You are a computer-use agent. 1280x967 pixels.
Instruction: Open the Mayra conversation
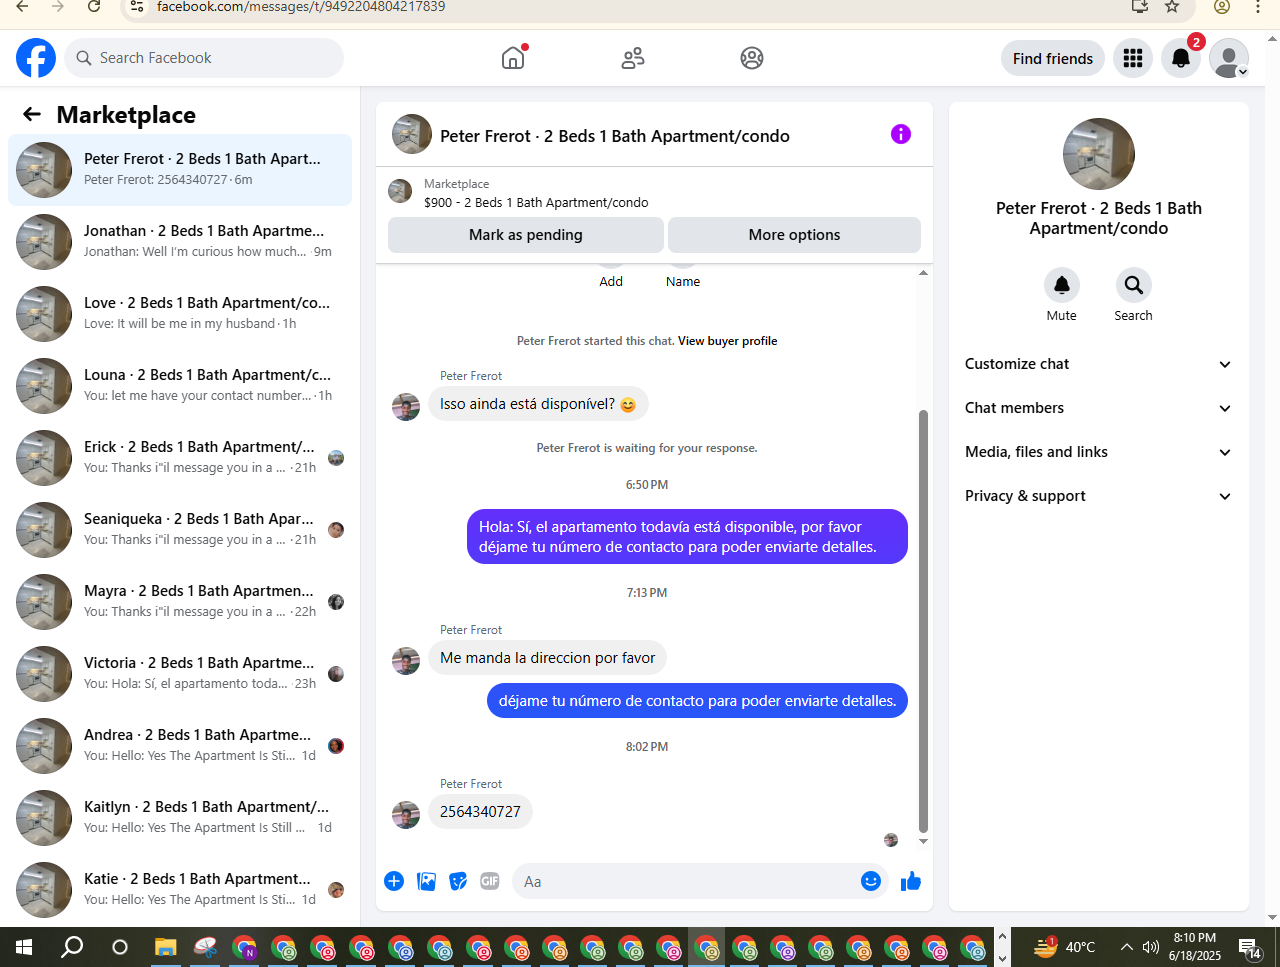180,602
